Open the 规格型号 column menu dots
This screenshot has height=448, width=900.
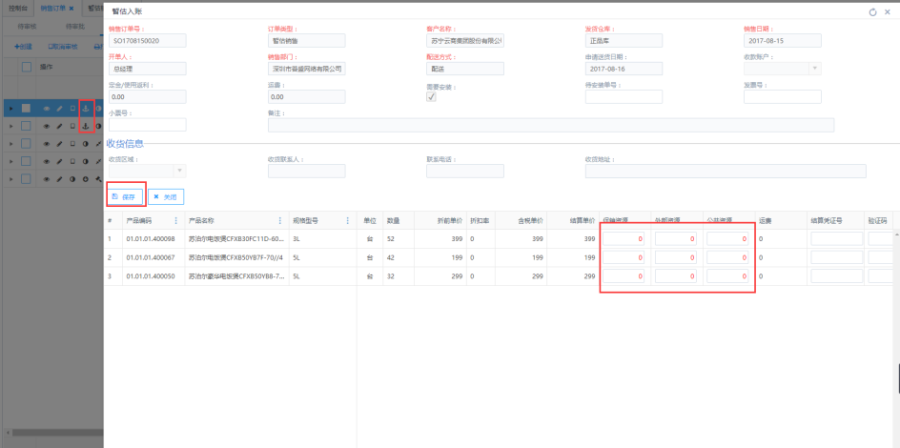(x=346, y=220)
